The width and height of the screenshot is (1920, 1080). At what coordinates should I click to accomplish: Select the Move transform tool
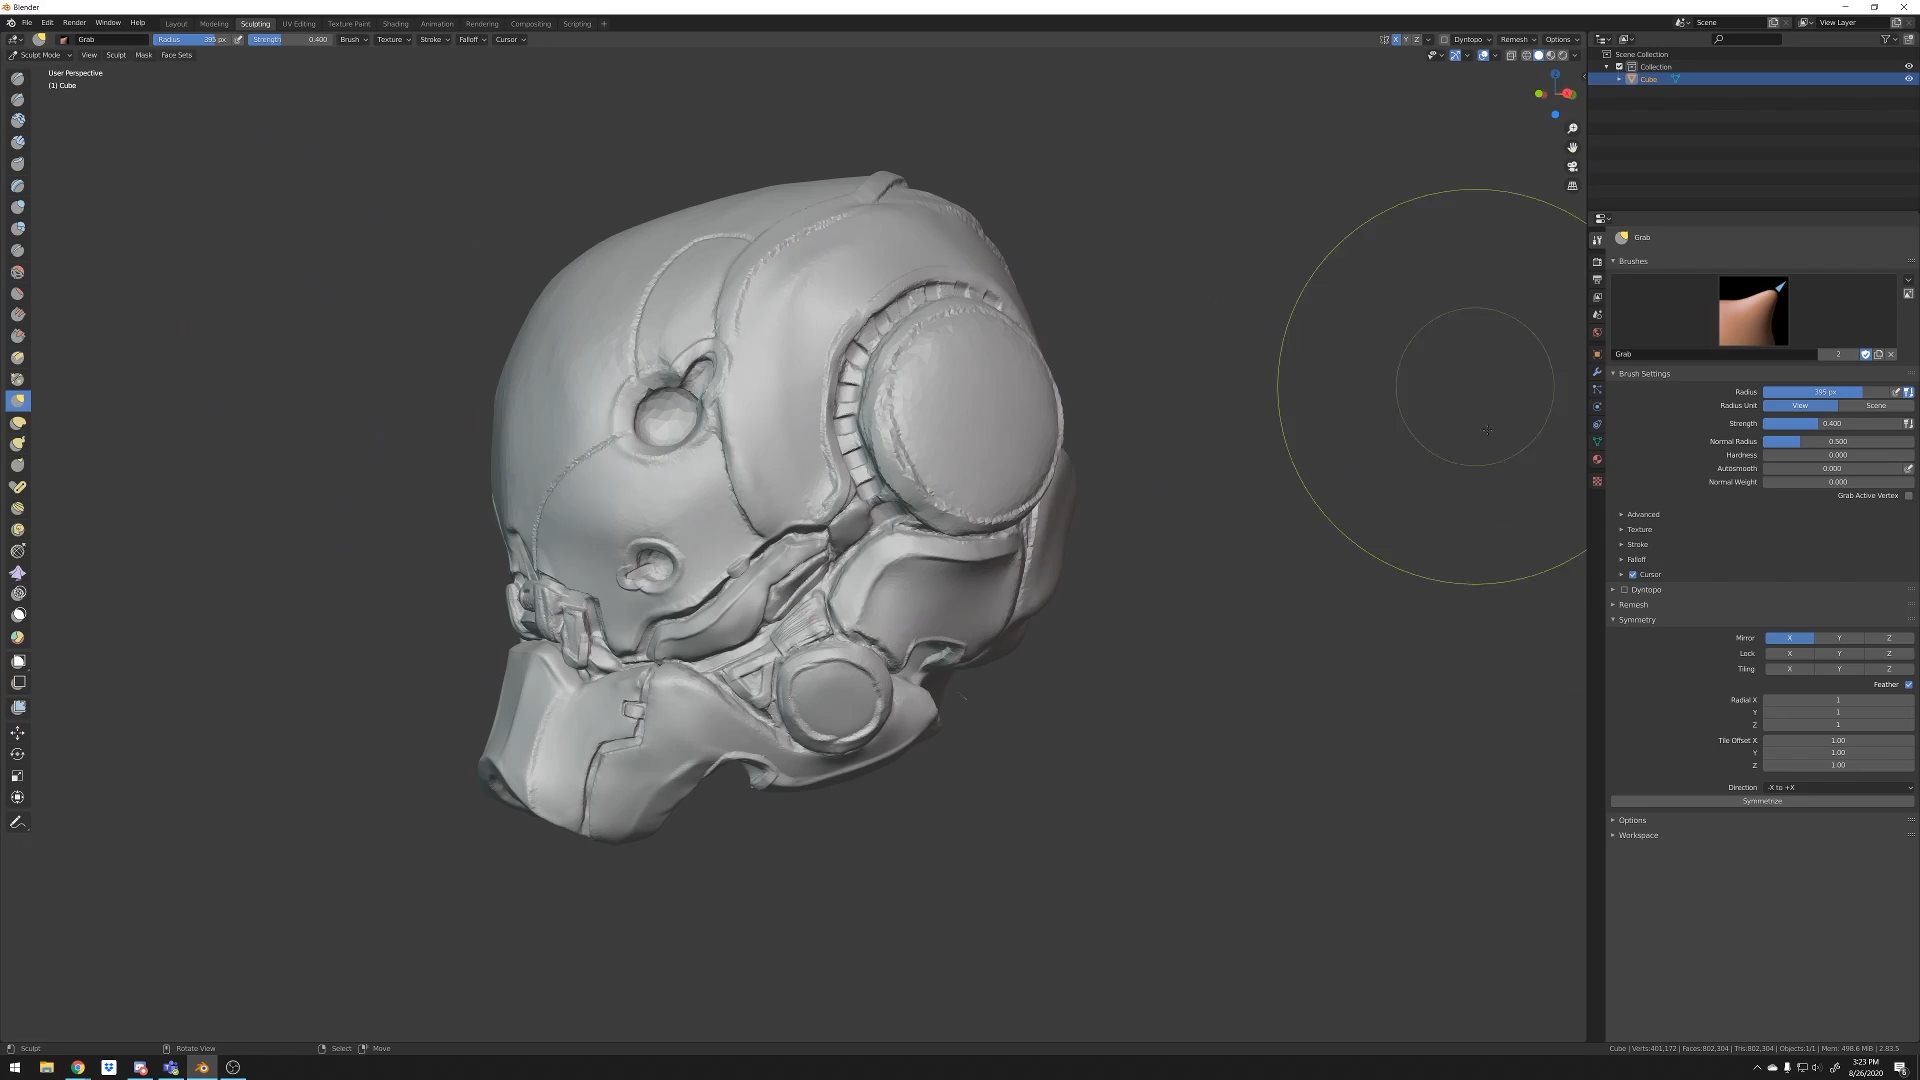tap(18, 733)
